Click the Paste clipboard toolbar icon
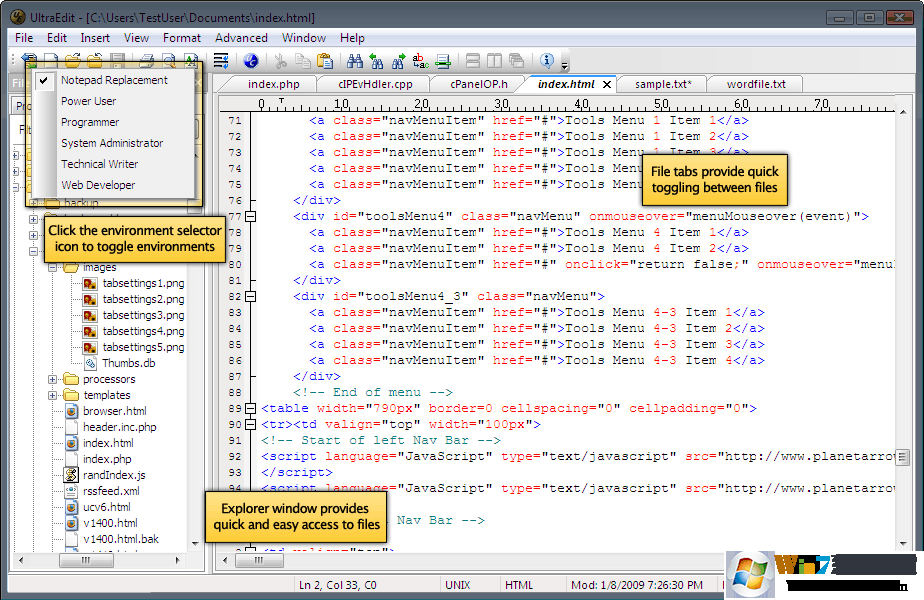 coord(324,61)
